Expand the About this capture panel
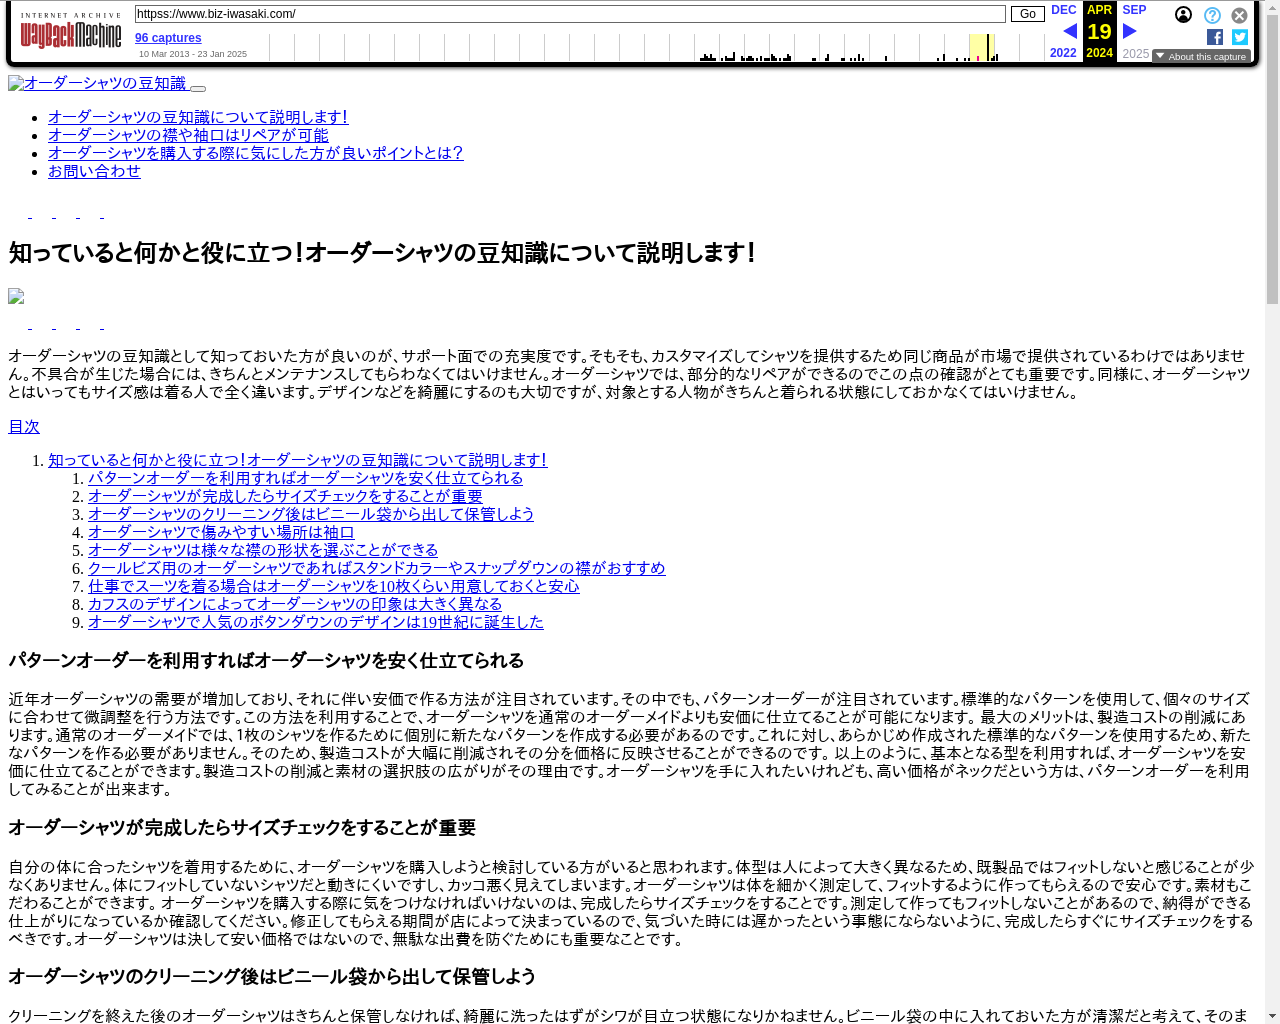1280x1024 pixels. coord(1201,57)
